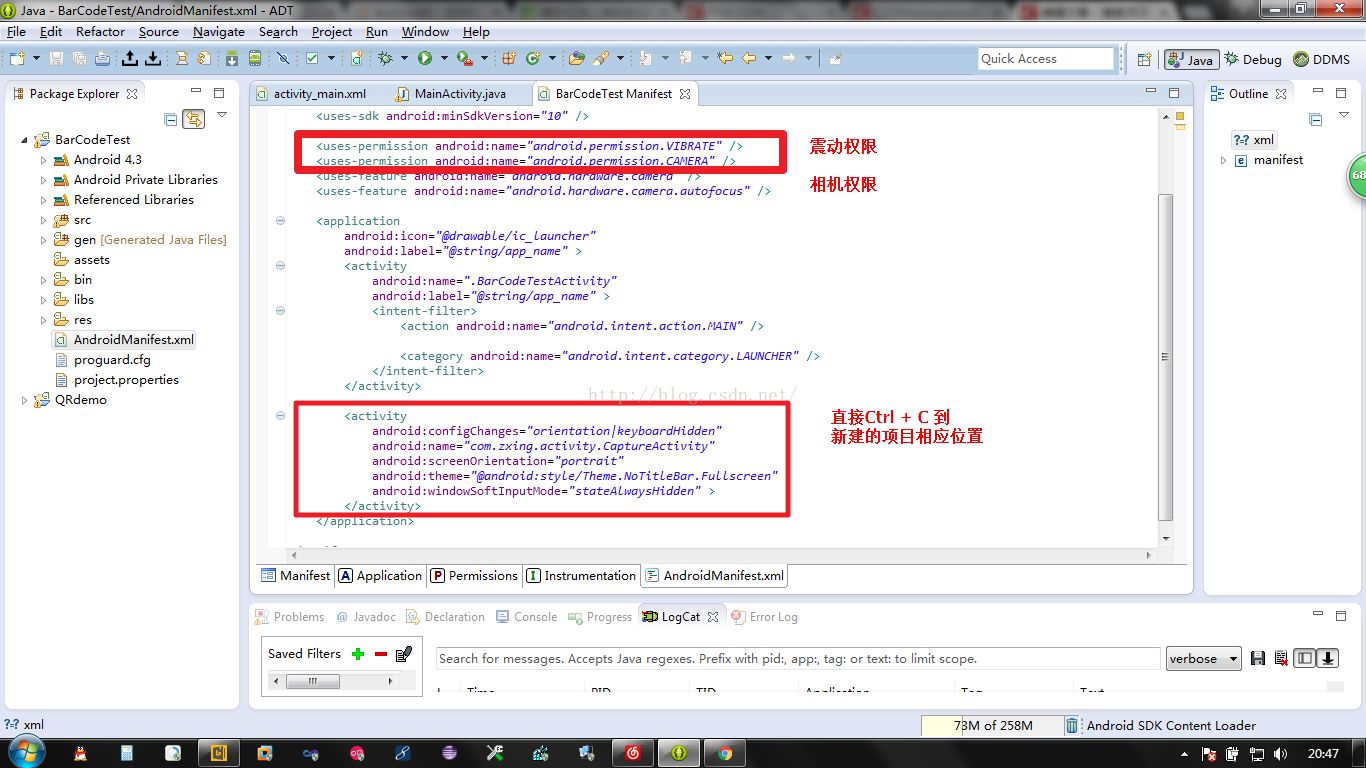This screenshot has height=768, width=1366.
Task: Expand the Android Private Libraries node
Action: point(44,180)
